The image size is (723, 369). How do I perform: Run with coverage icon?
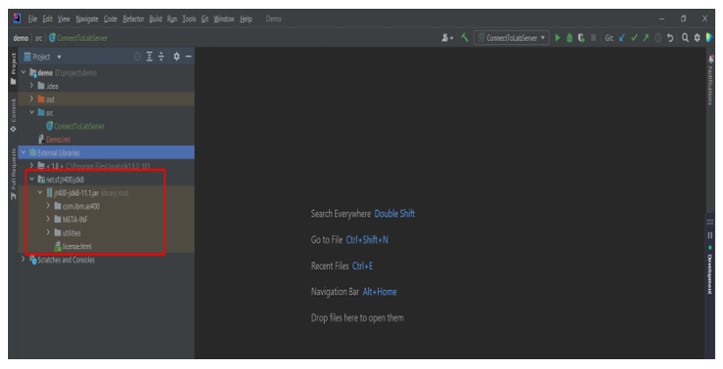(581, 38)
